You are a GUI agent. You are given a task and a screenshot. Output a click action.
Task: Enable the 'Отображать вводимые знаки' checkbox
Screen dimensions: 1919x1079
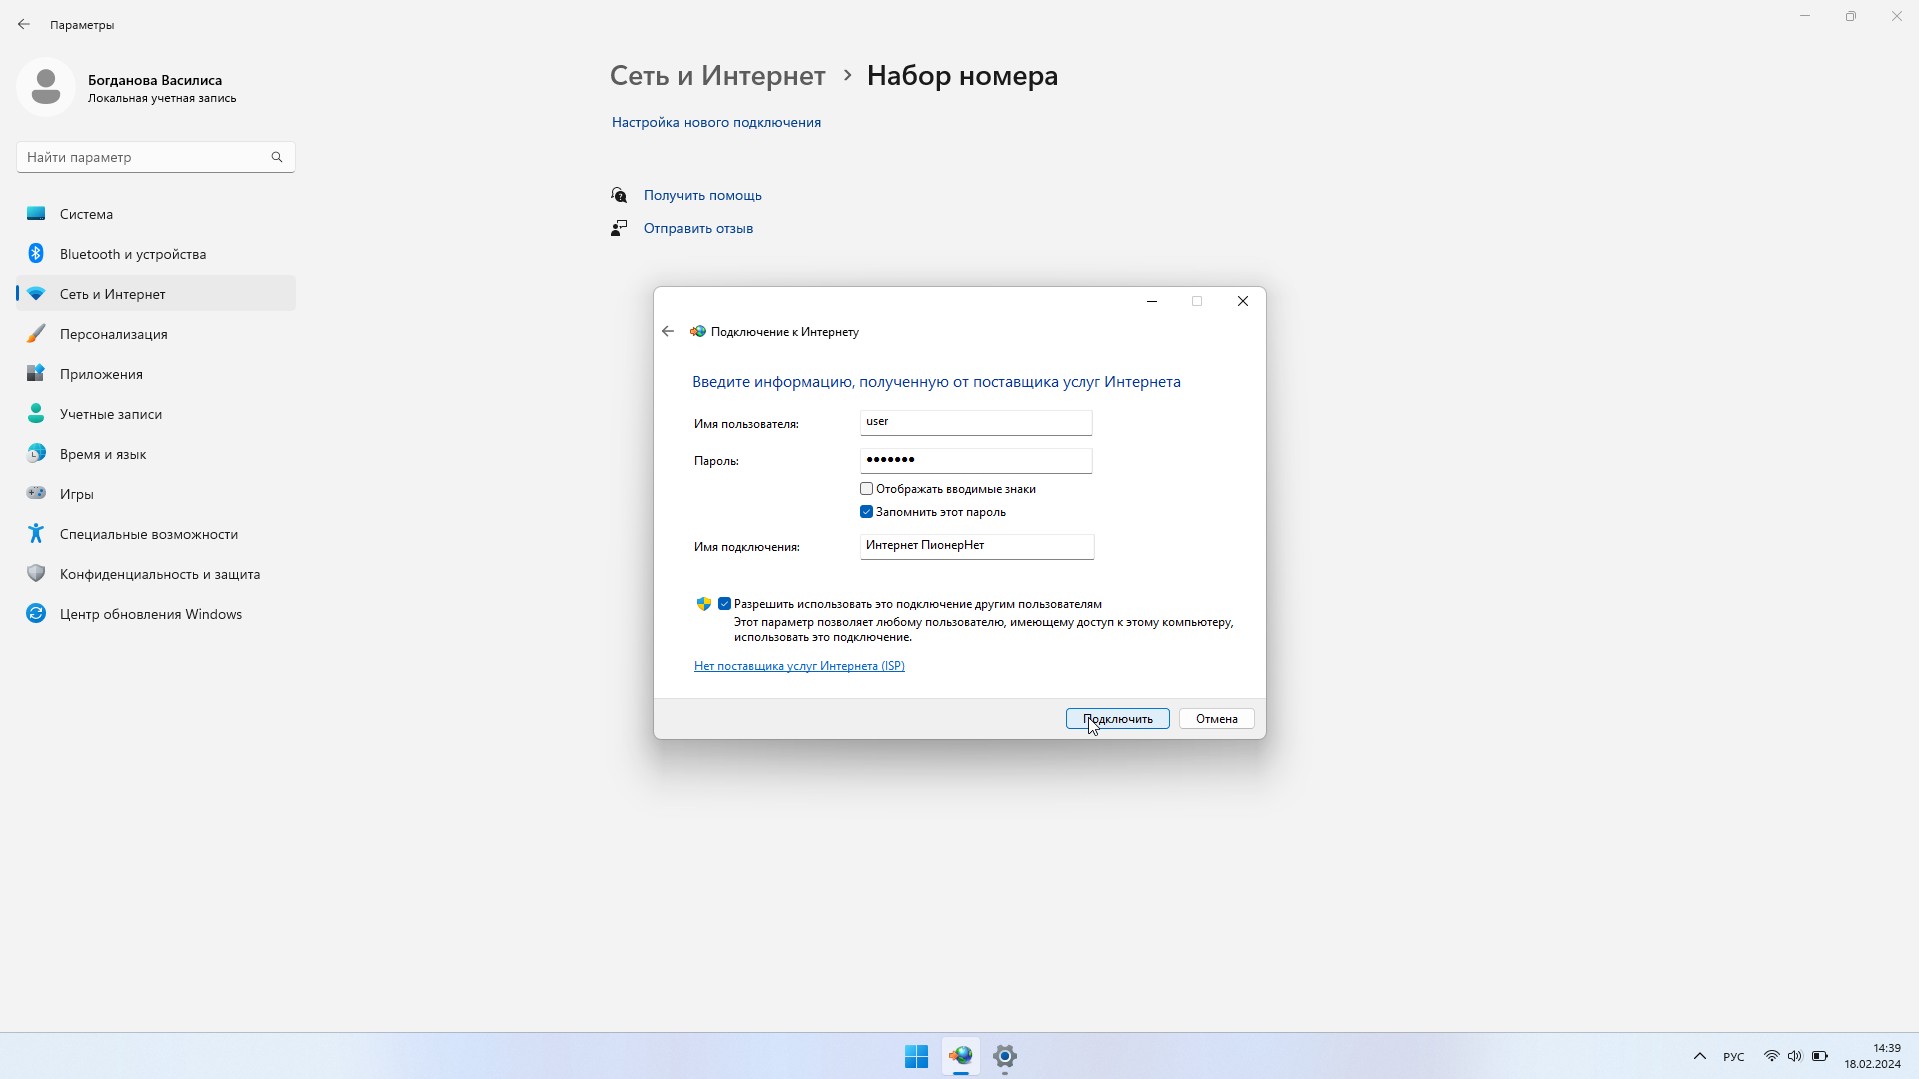coord(867,489)
